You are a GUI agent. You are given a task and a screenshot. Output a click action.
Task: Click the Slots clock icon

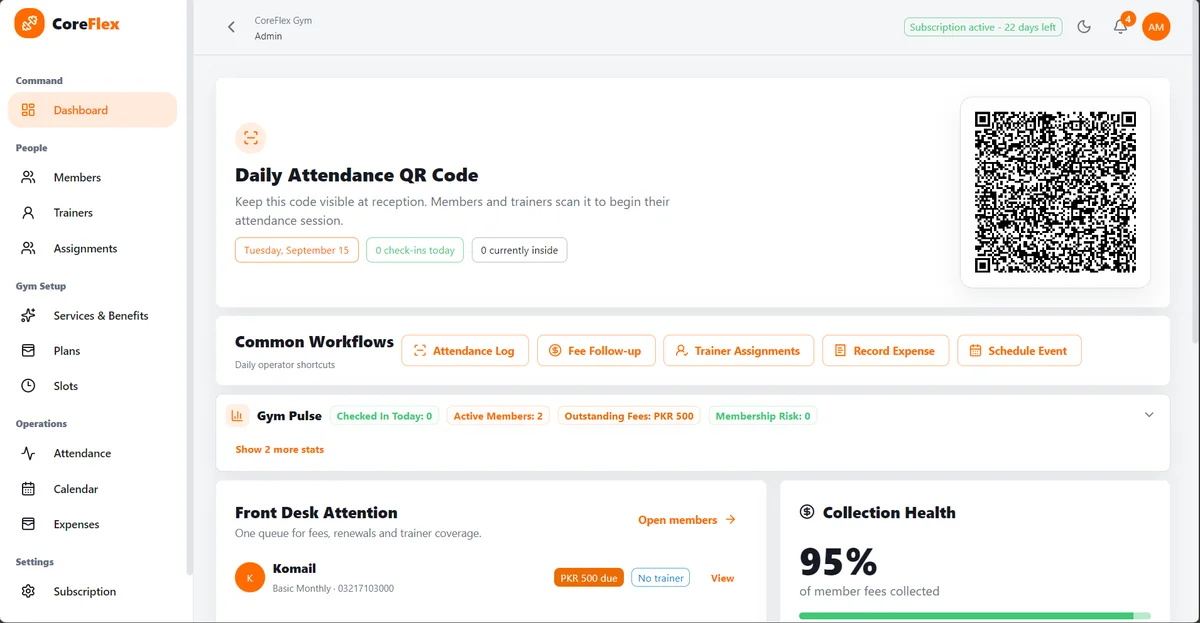tap(28, 386)
